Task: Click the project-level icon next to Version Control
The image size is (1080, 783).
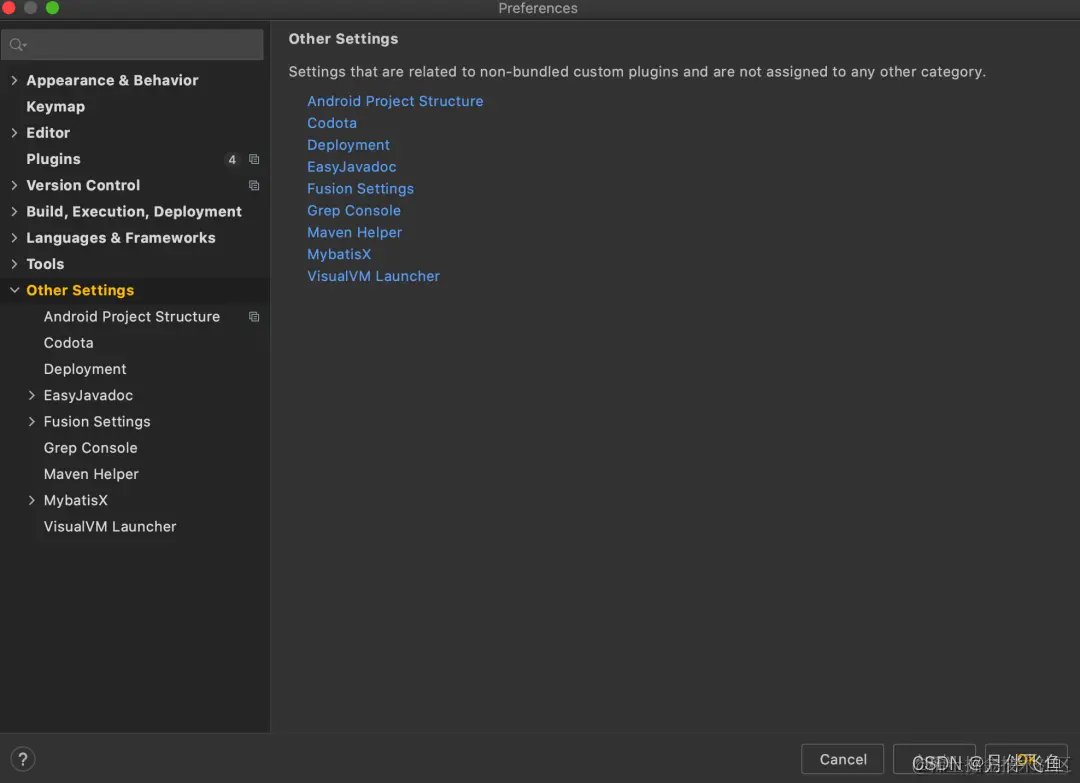Action: tap(254, 185)
